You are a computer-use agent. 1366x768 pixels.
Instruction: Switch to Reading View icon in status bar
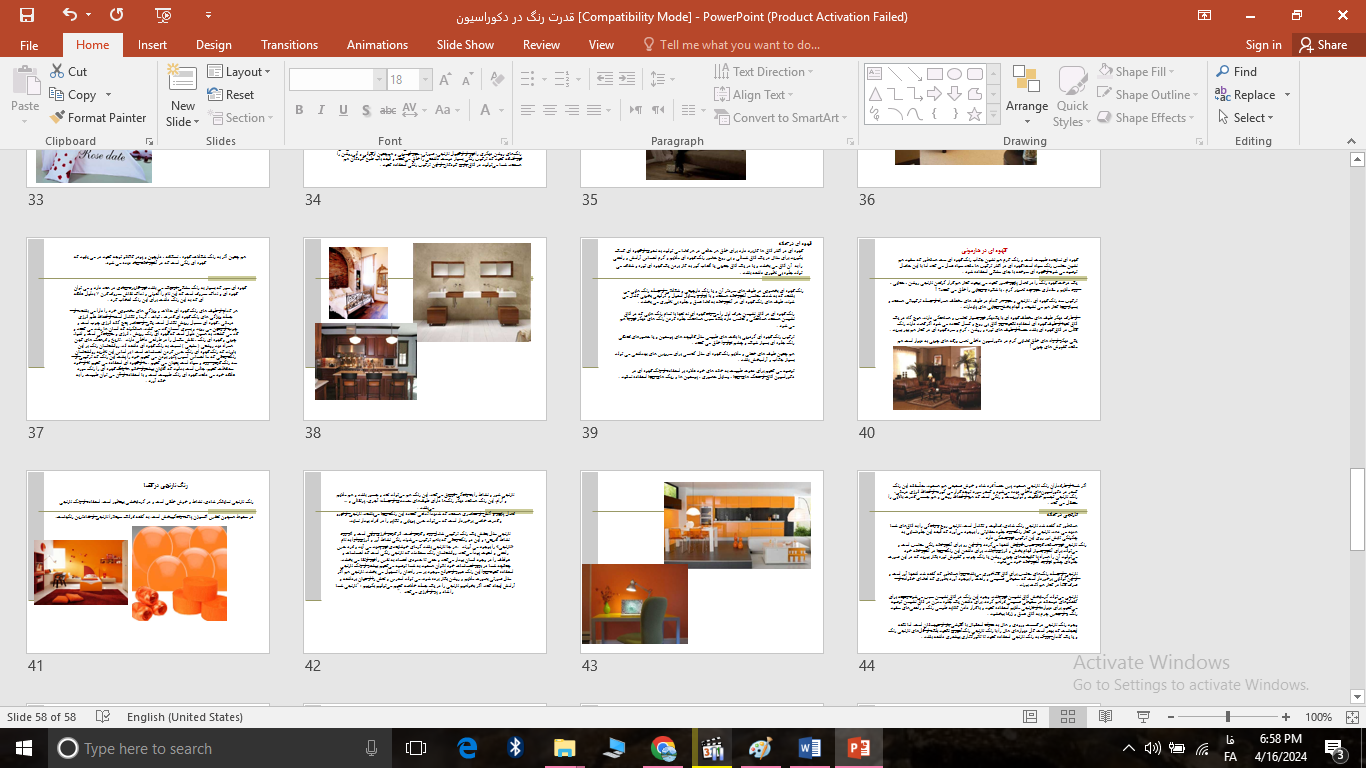(x=1105, y=717)
